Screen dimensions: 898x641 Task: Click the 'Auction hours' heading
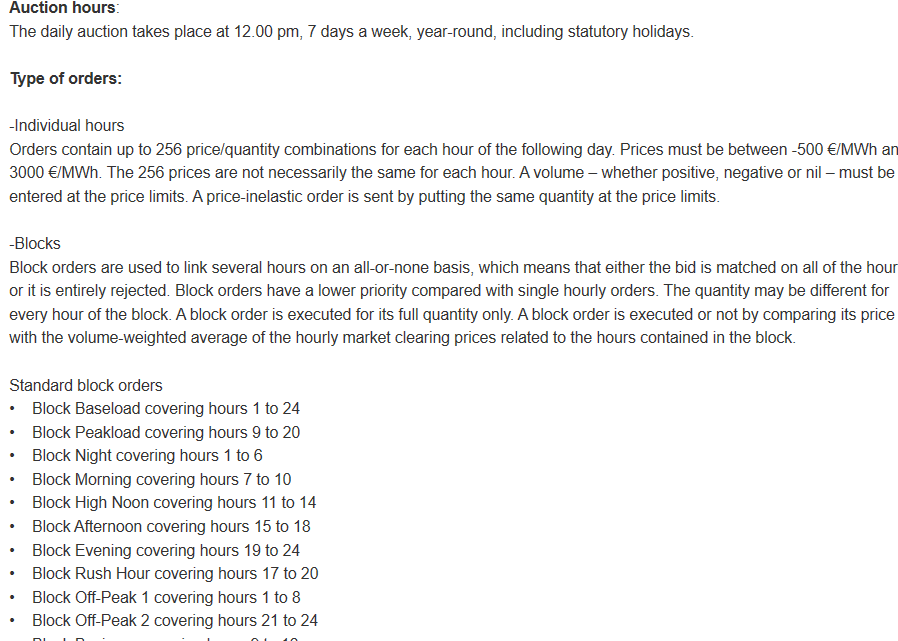click(62, 8)
